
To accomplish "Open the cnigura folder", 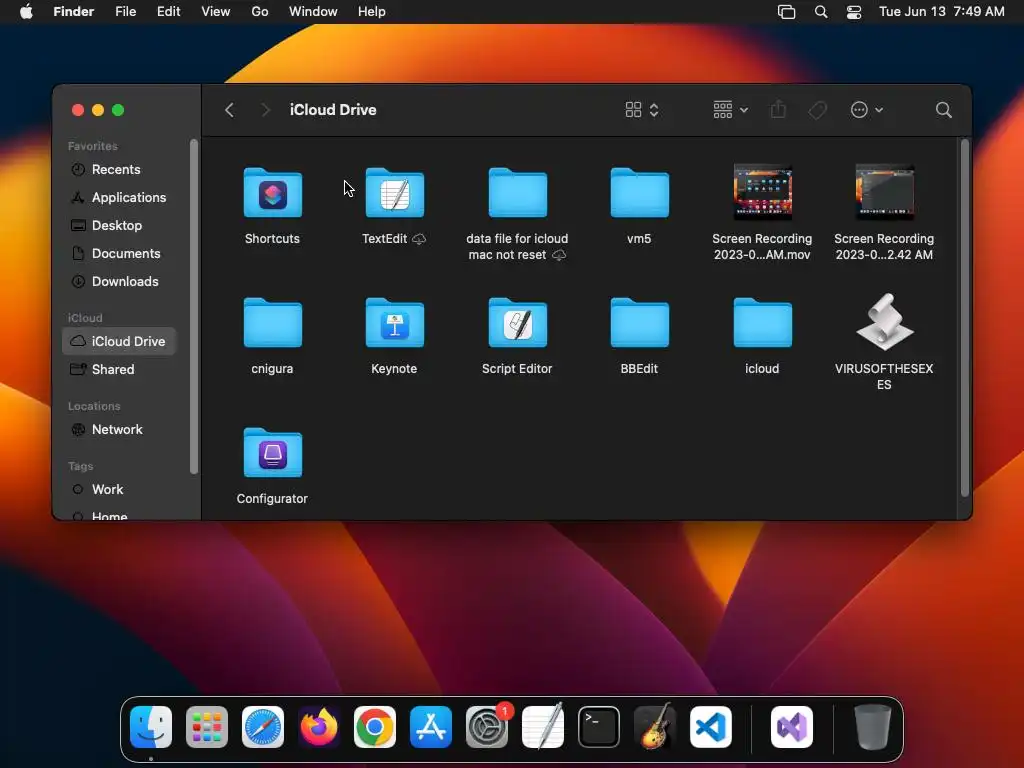I will tap(272, 323).
